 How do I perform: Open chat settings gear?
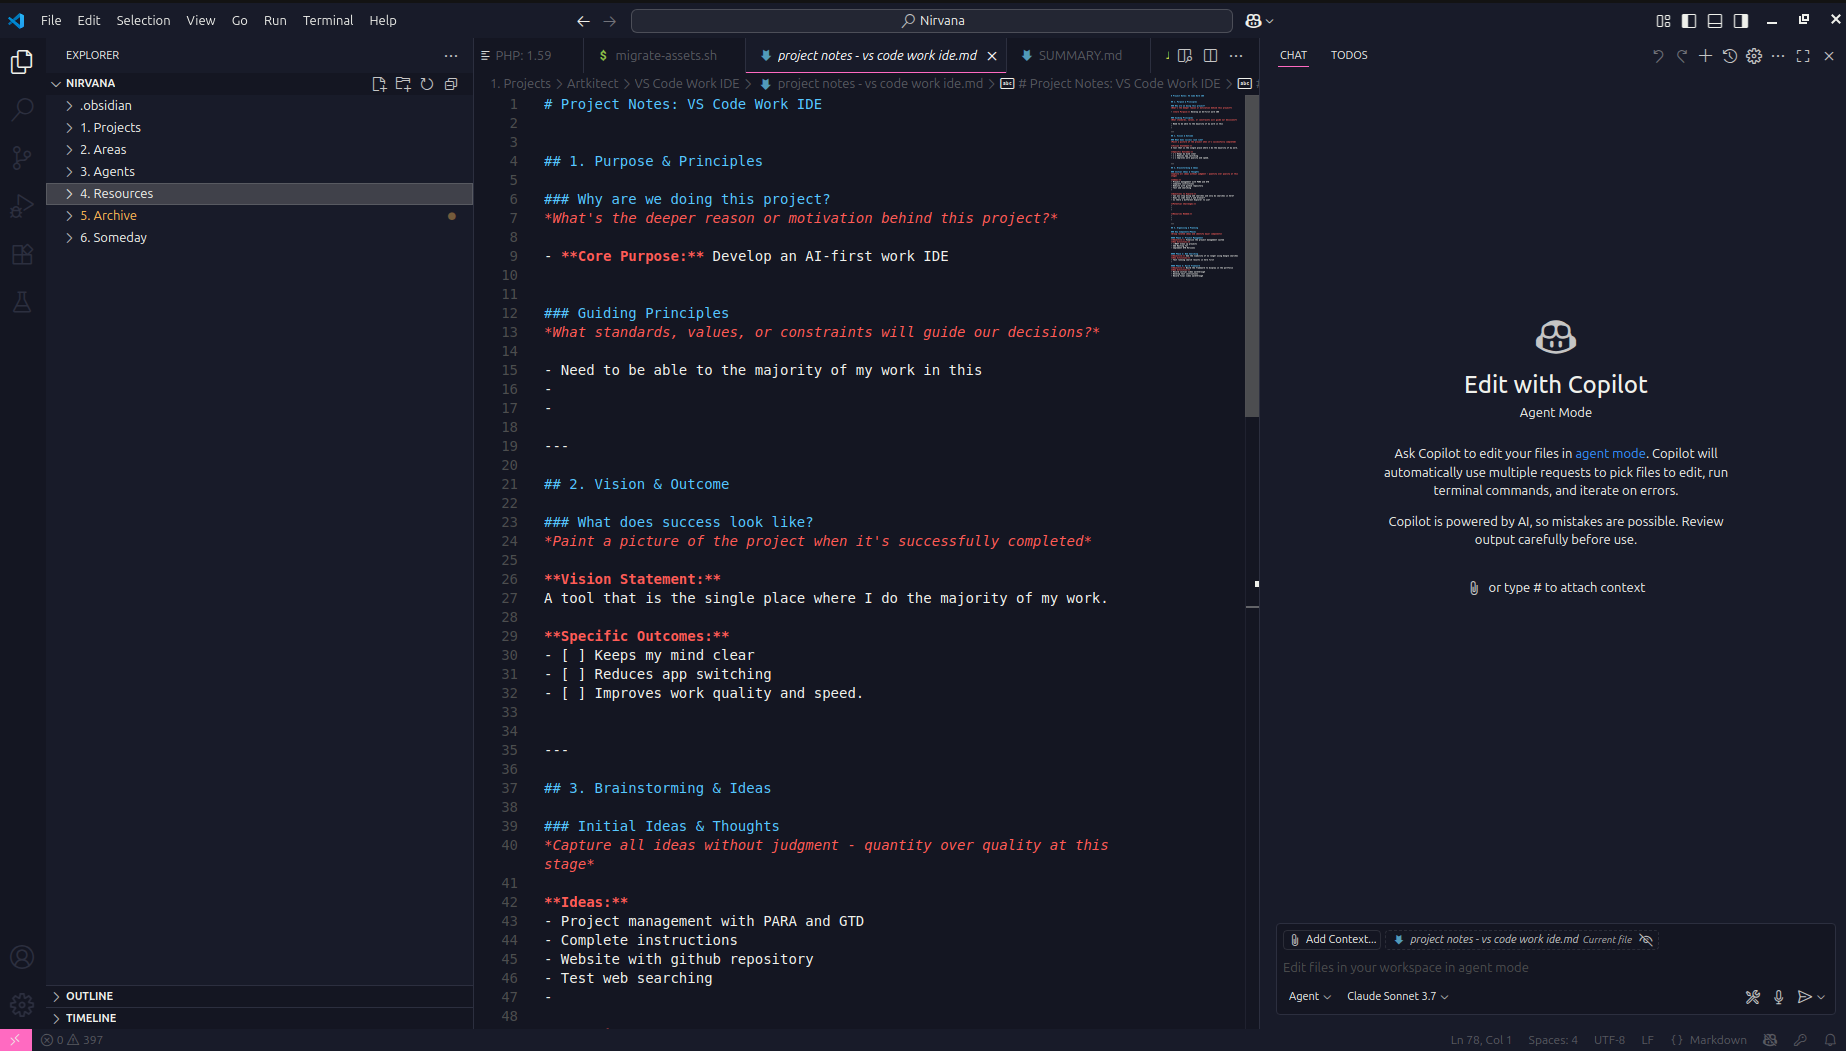(x=1754, y=56)
